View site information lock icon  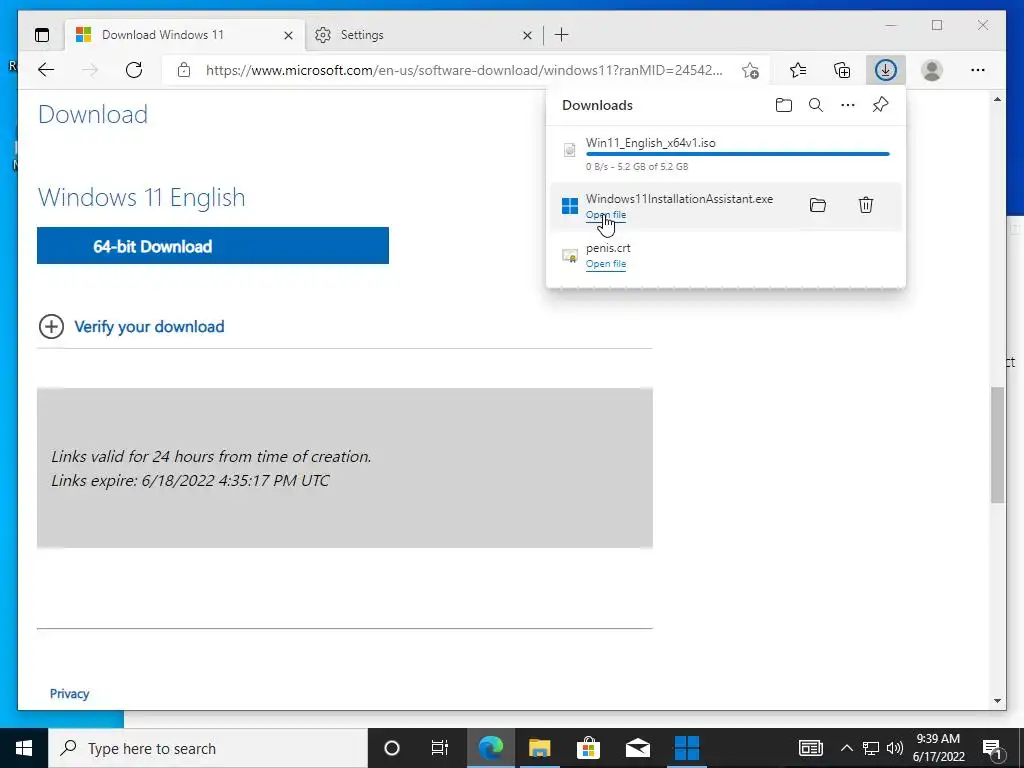pyautogui.click(x=184, y=70)
